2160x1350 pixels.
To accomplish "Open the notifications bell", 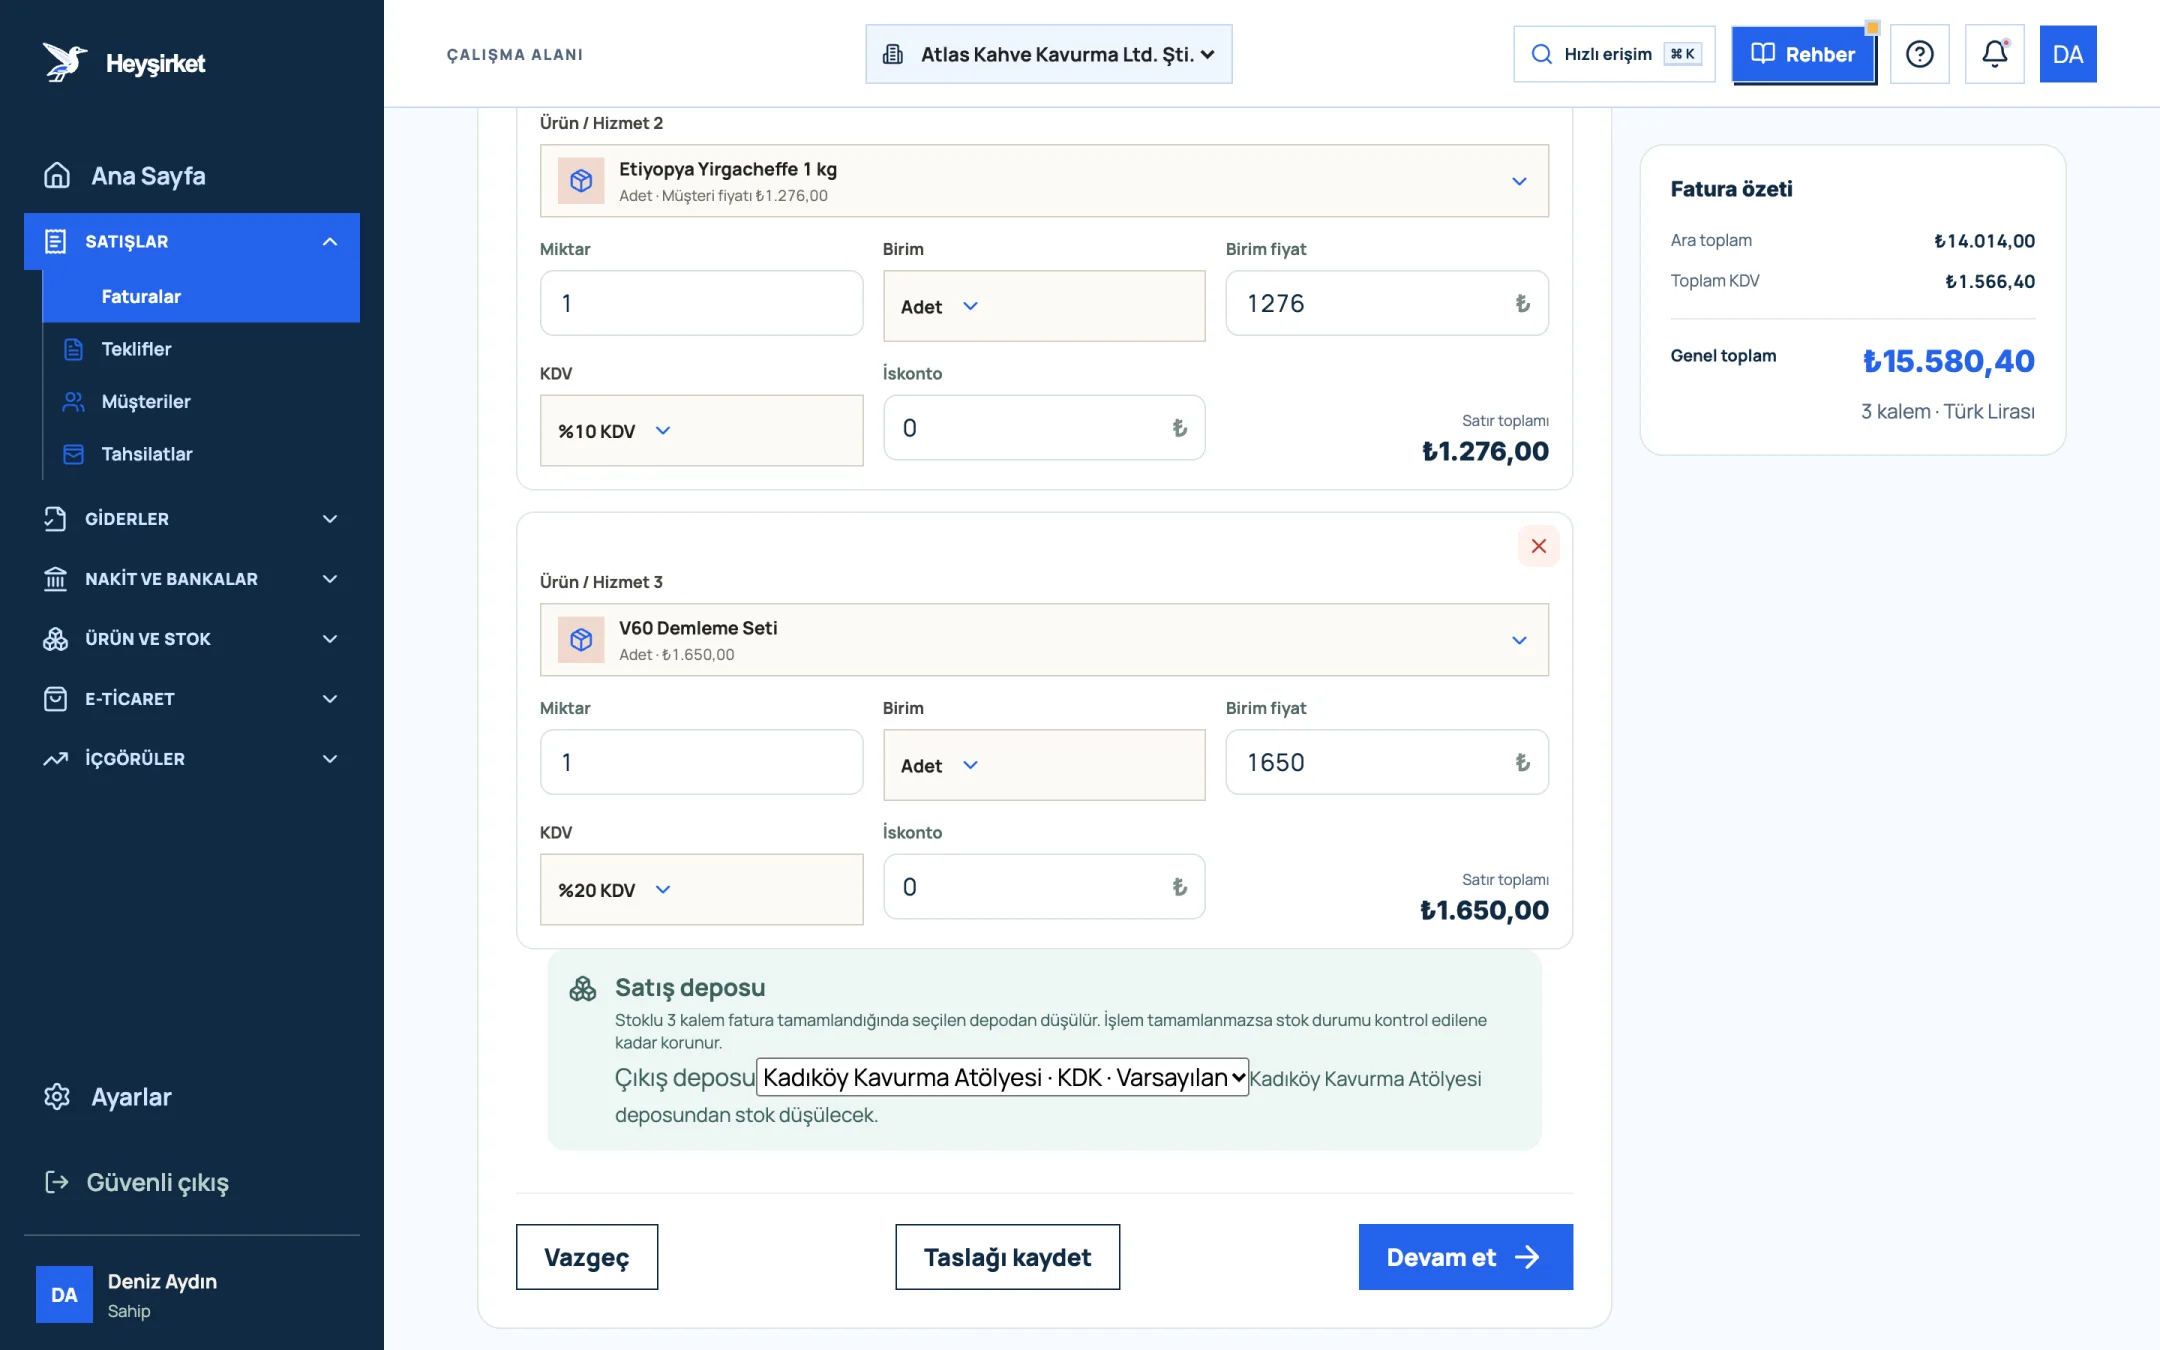I will [1994, 54].
